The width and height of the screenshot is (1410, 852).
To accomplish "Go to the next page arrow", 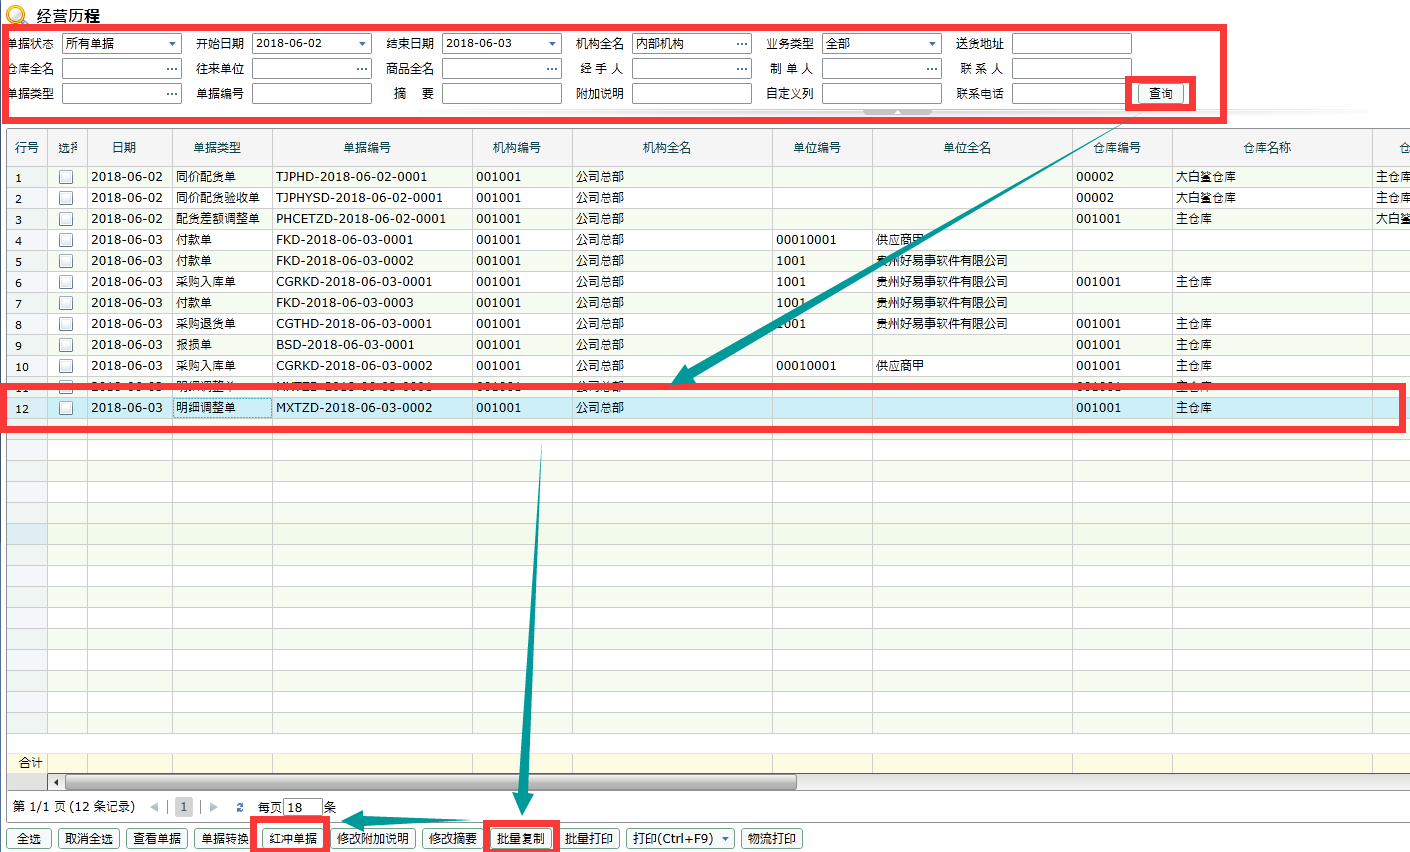I will click(x=213, y=807).
